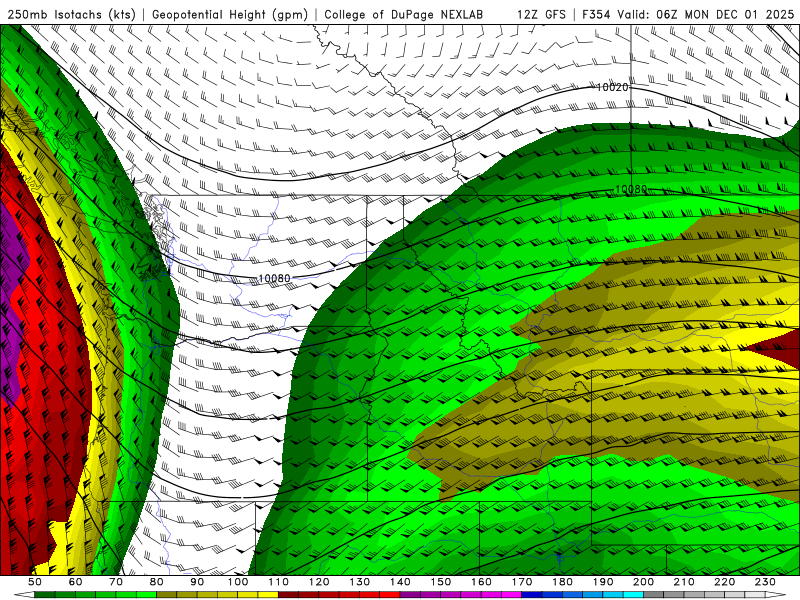Click the 'College of DuPage NEXLAB' text
Screen dimensions: 800x600
click(404, 15)
